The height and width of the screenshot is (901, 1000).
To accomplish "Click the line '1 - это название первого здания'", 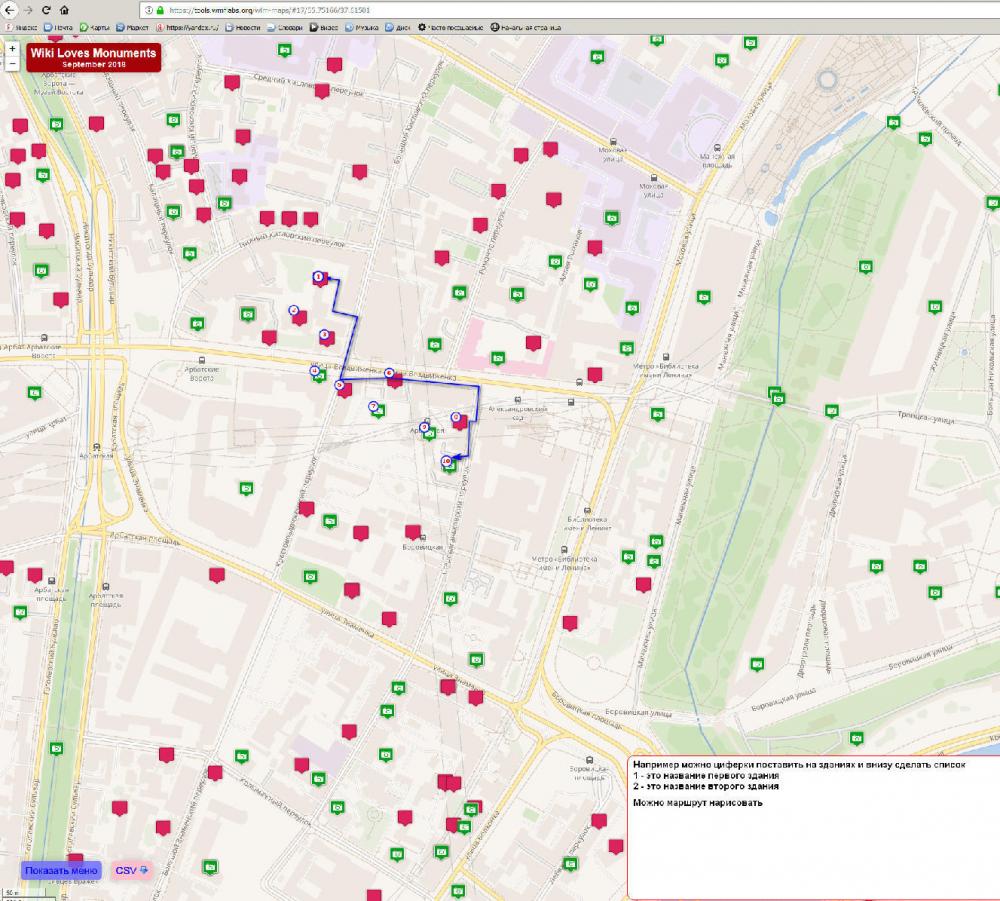I will pos(706,775).
